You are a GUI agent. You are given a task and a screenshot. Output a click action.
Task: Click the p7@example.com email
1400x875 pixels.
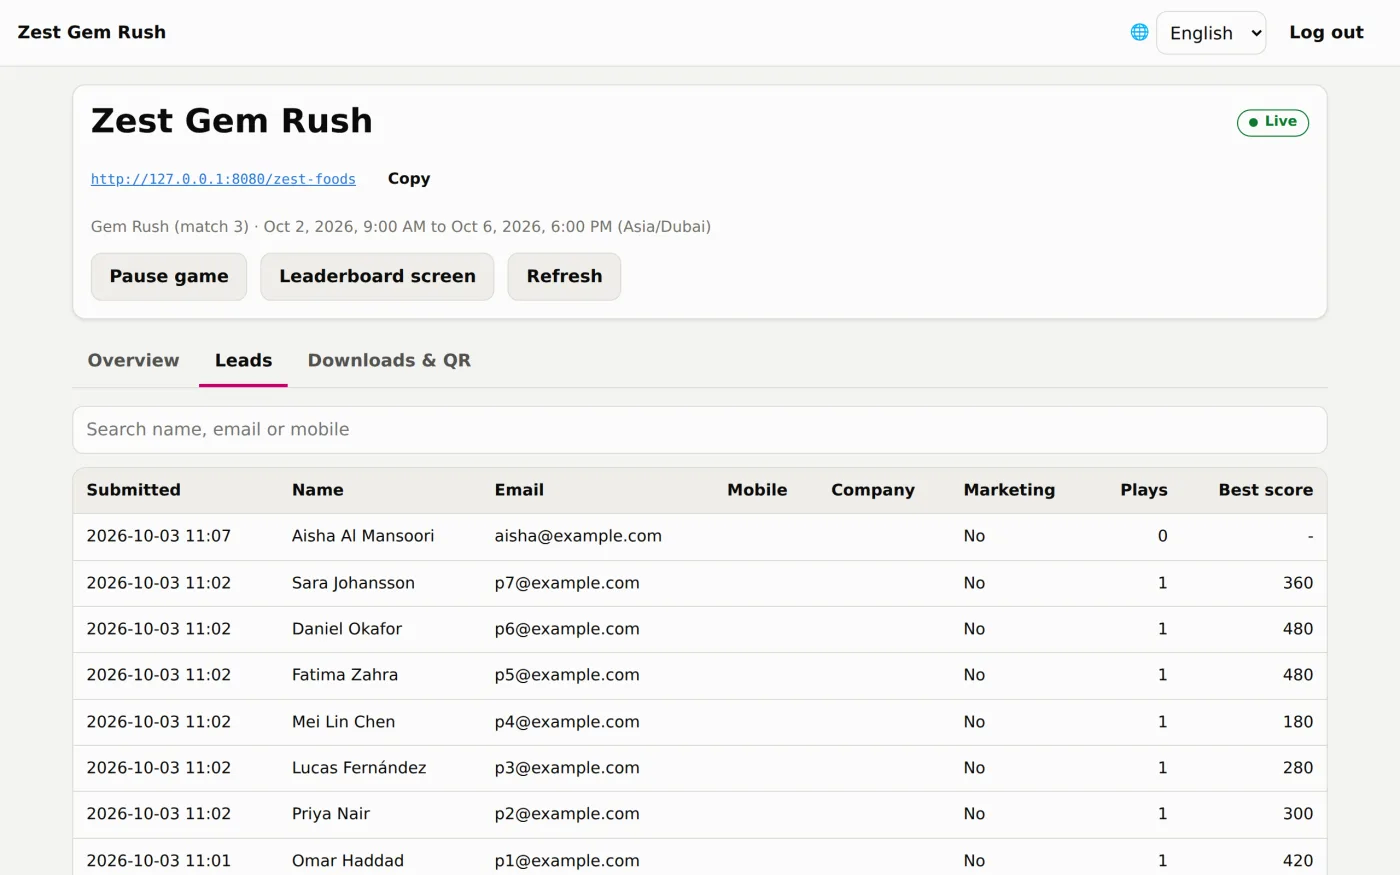pos(567,583)
